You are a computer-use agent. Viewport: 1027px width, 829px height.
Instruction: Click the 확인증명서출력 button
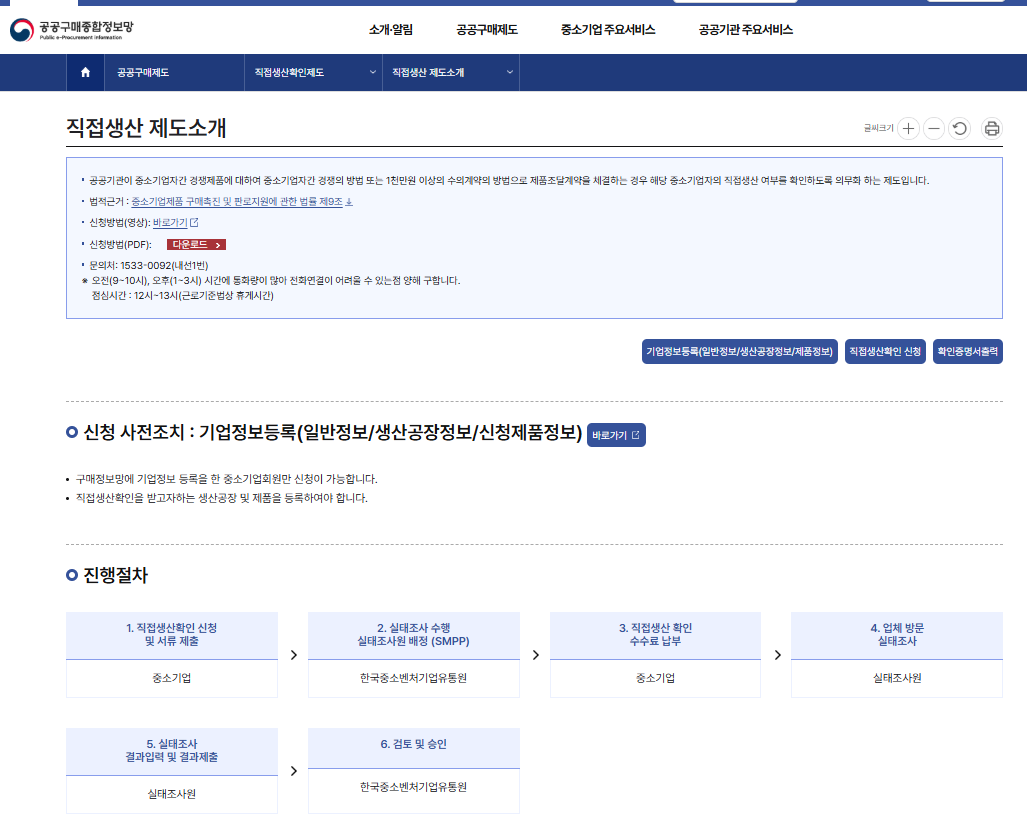967,352
